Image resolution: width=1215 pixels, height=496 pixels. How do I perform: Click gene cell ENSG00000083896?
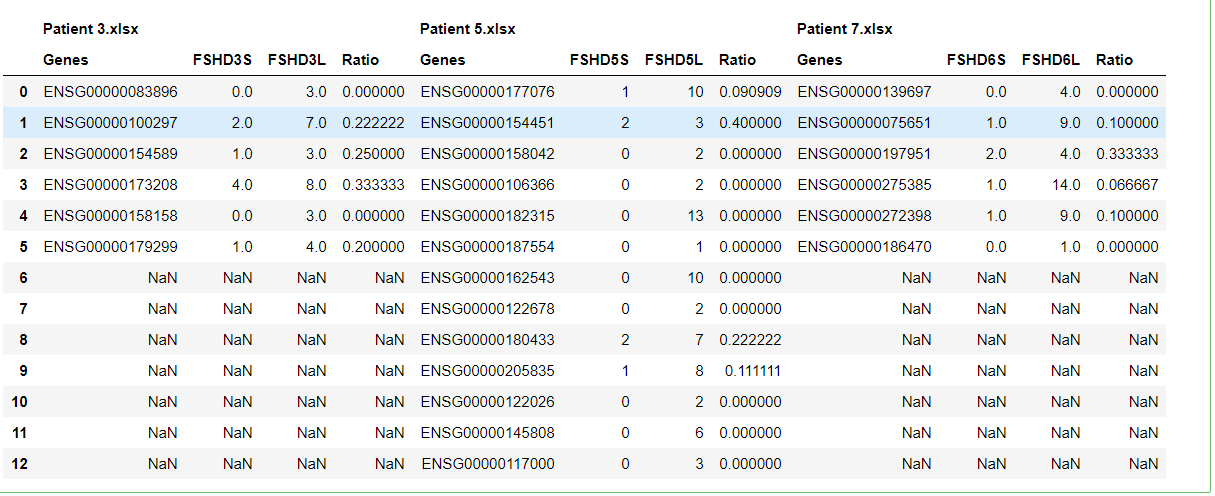[110, 92]
